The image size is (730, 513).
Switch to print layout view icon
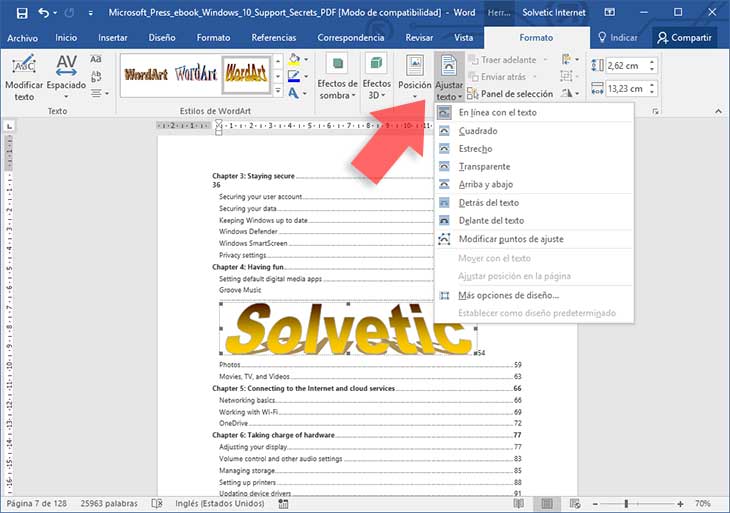(x=547, y=504)
